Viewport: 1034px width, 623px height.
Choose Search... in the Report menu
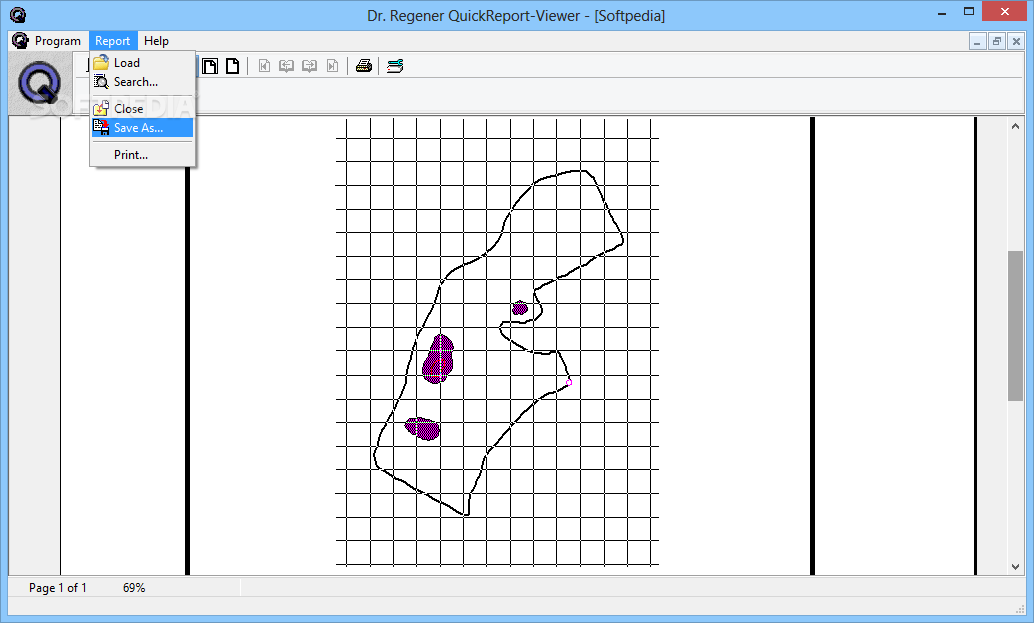click(142, 82)
